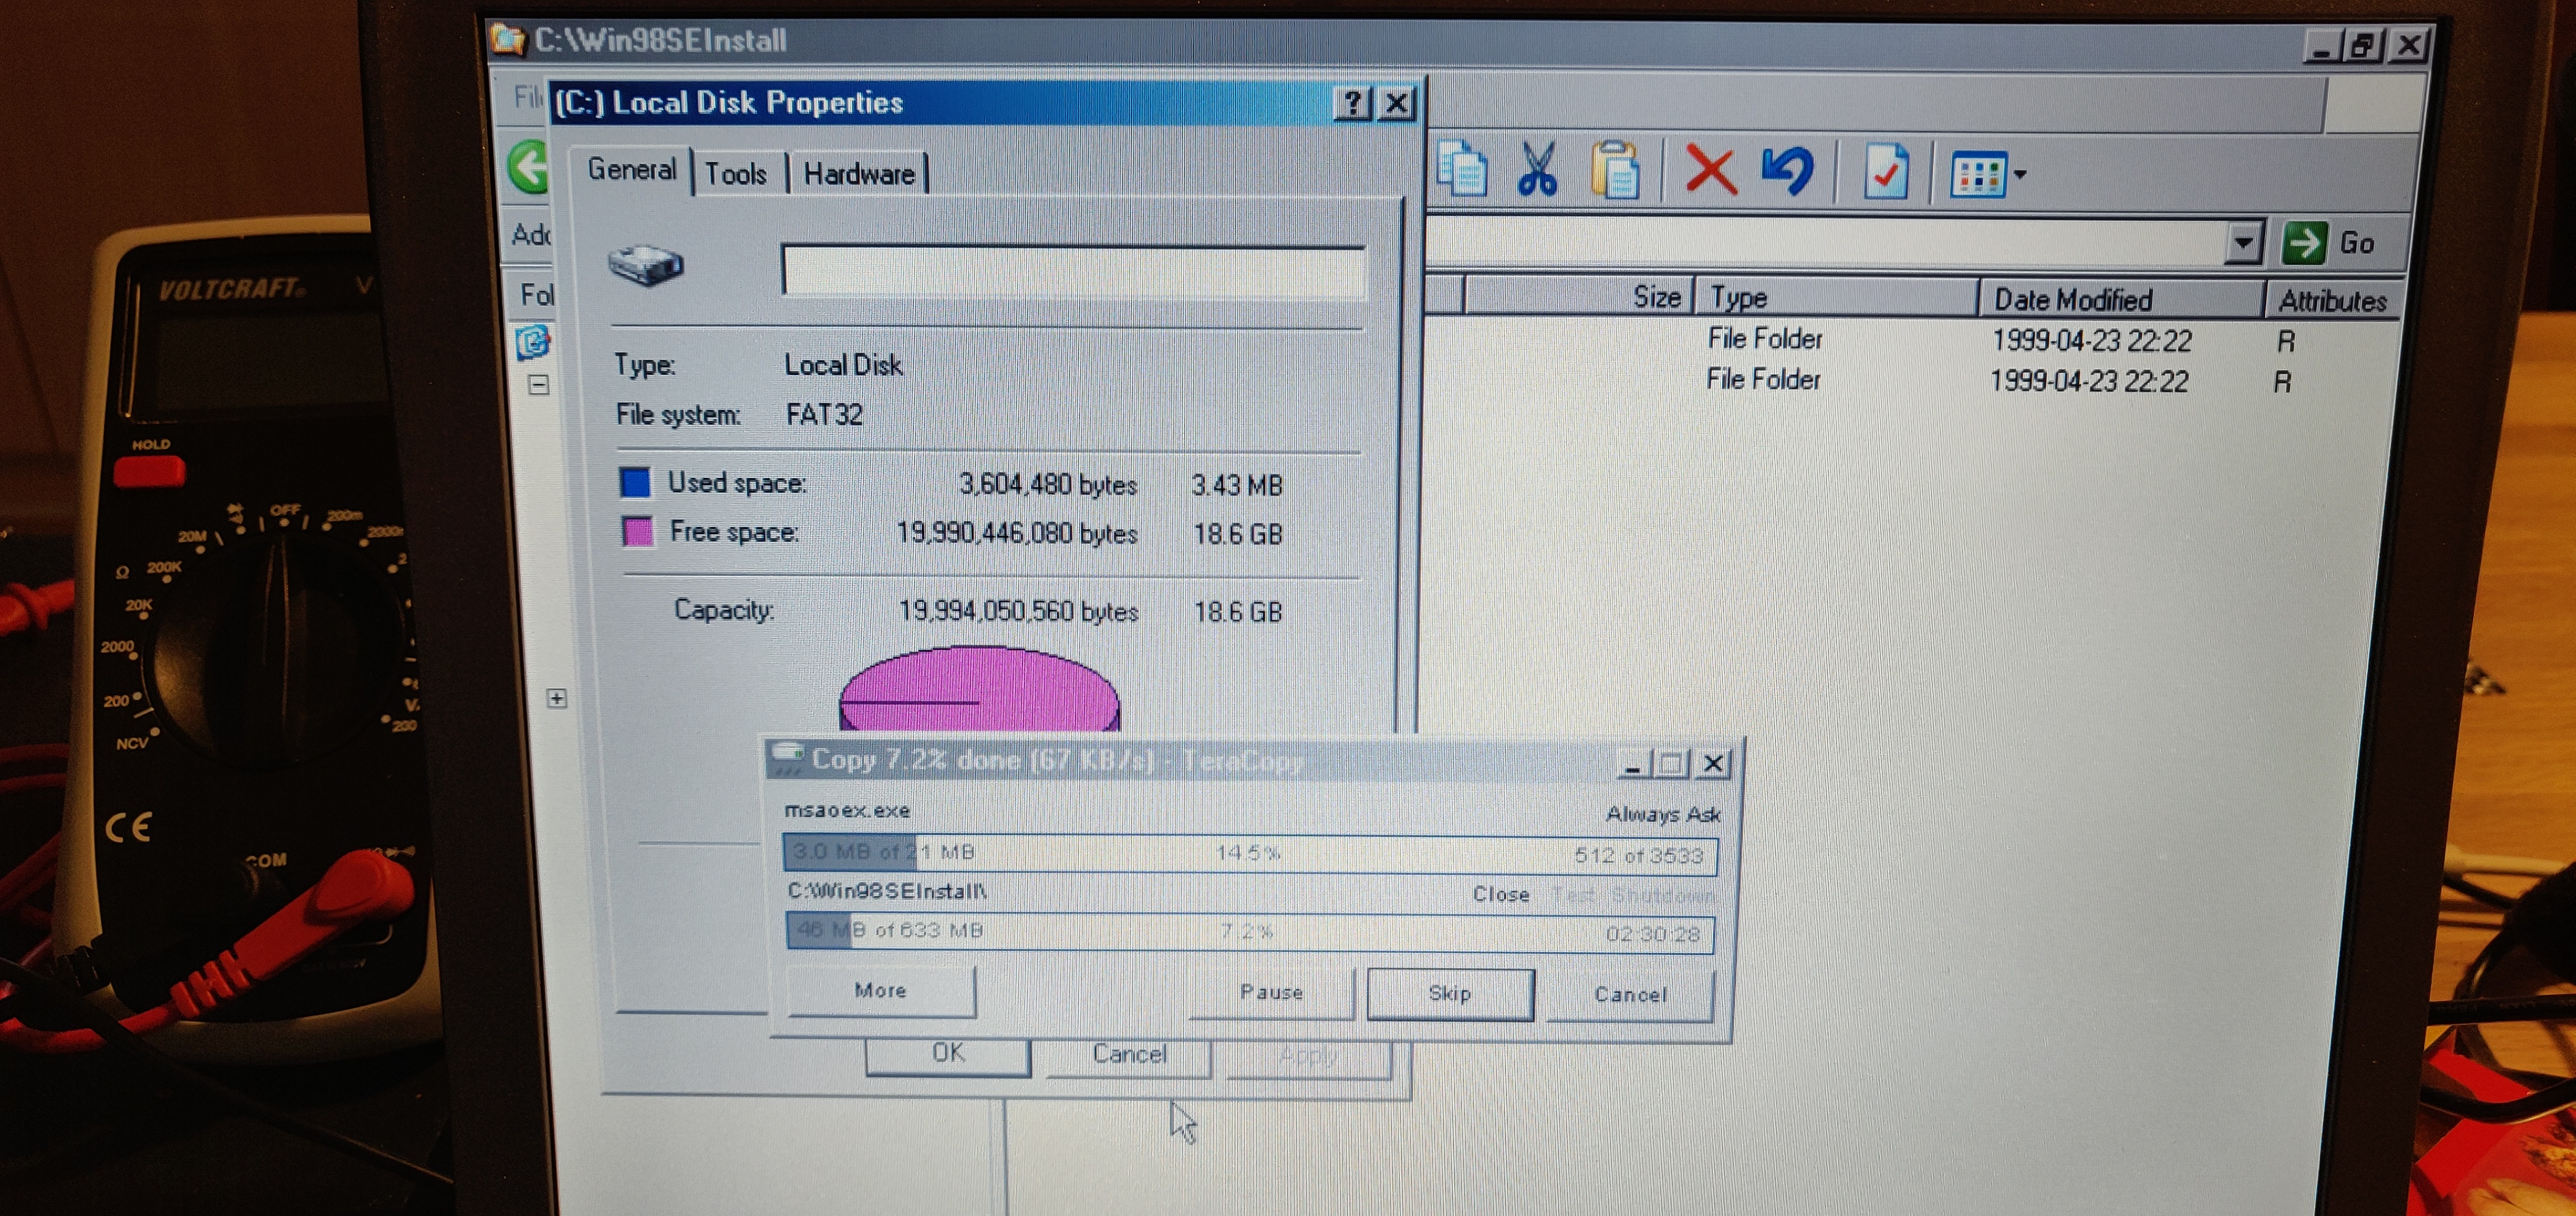Open the address bar dropdown arrow

tap(2243, 243)
